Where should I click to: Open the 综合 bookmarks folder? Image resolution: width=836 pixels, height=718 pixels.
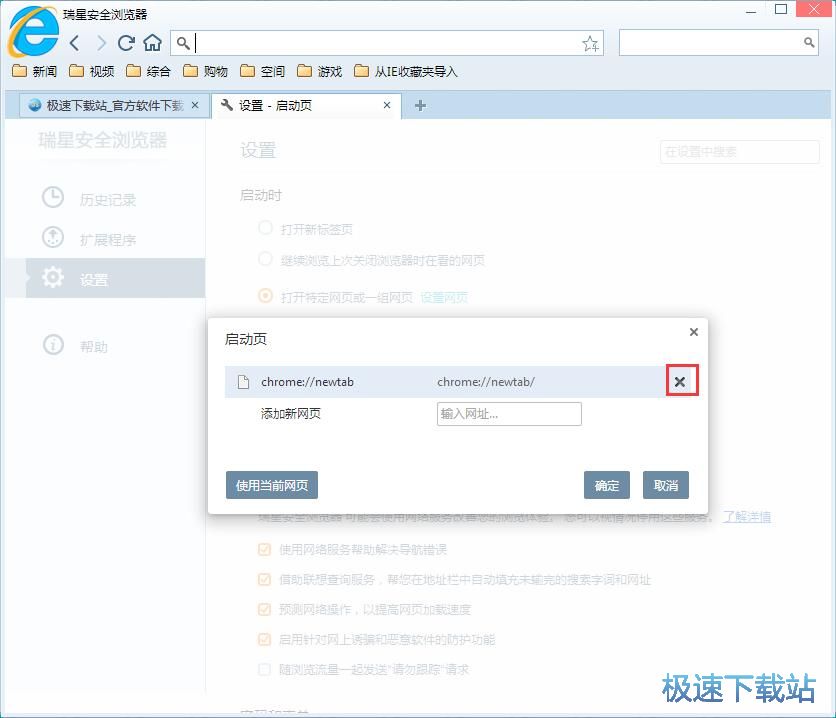click(x=148, y=71)
